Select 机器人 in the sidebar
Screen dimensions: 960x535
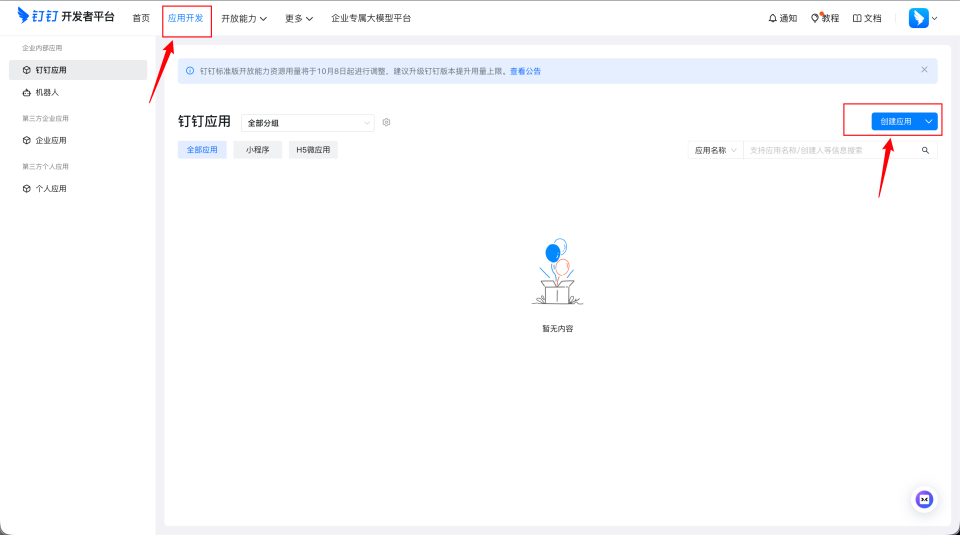tap(78, 92)
